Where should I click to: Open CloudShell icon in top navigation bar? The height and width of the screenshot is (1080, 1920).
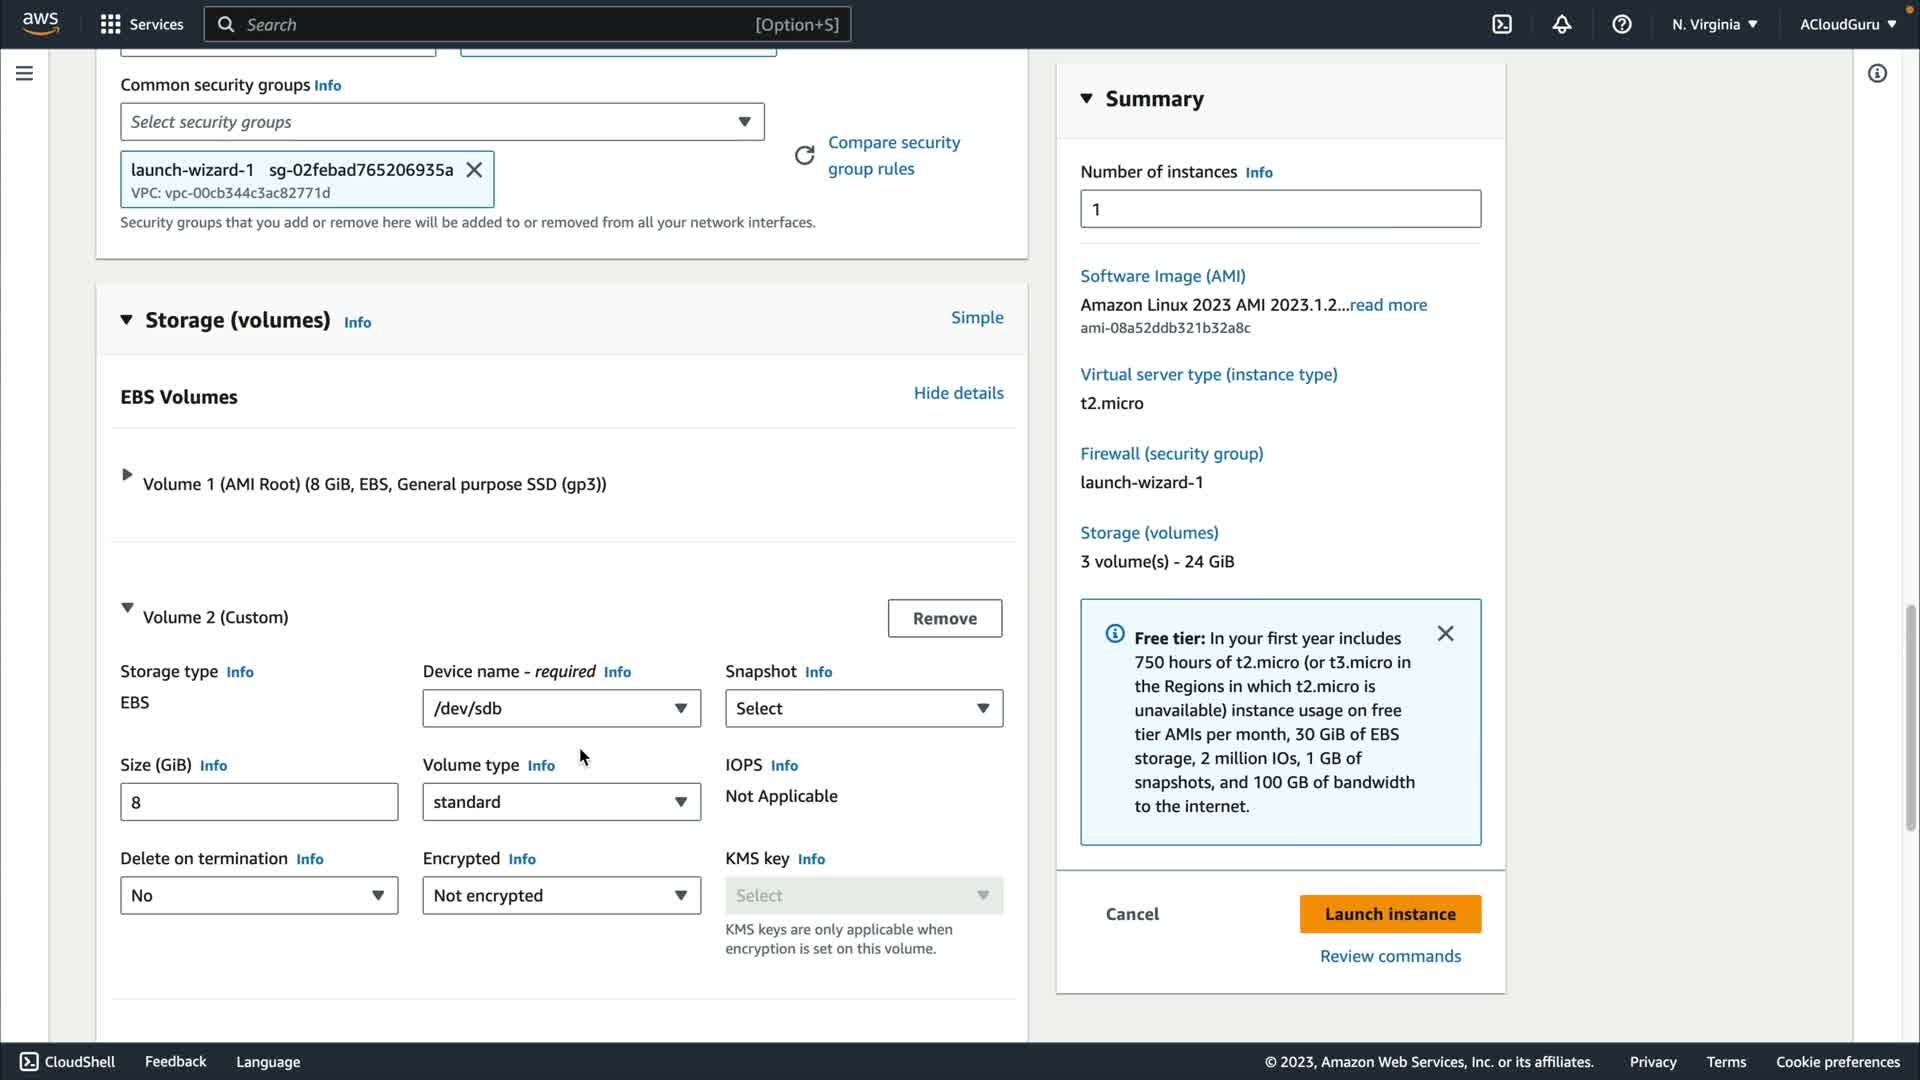(1502, 24)
